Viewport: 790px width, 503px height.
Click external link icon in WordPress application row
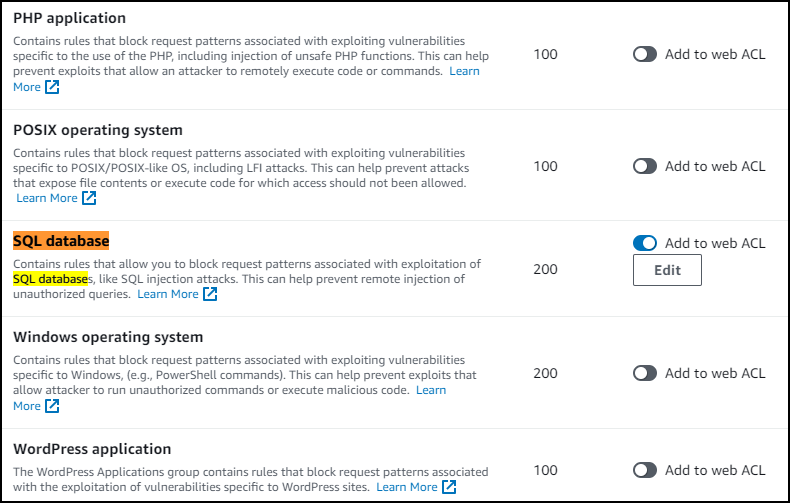449,487
